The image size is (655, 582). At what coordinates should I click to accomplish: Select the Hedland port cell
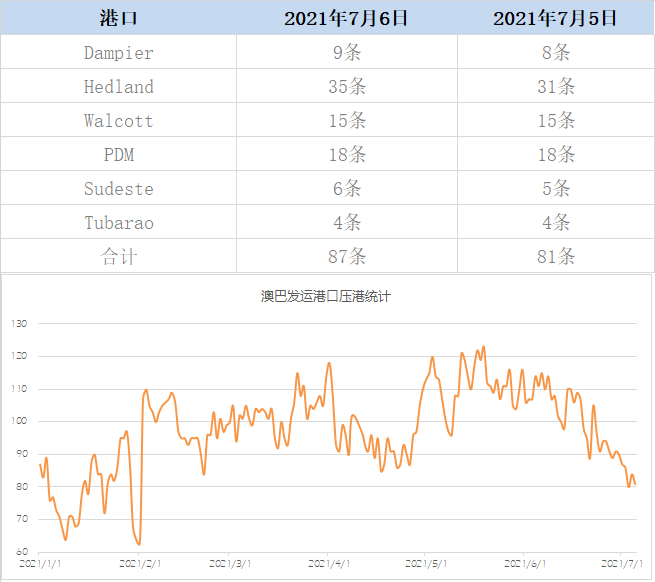(x=118, y=86)
